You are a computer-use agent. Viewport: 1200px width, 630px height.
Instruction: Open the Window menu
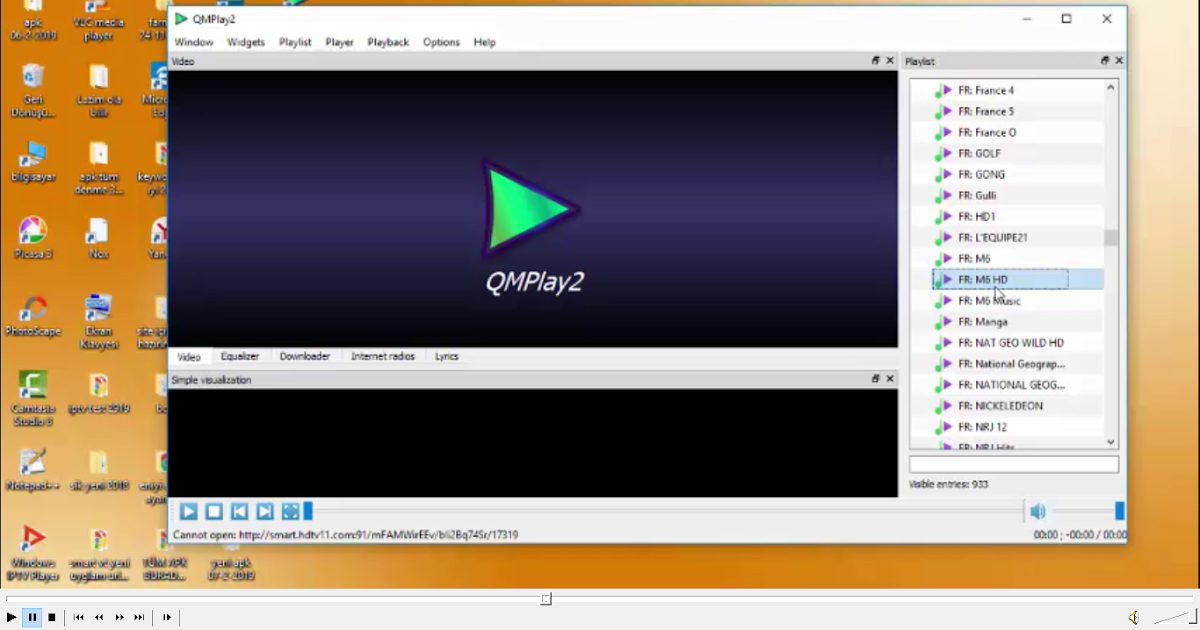[x=194, y=42]
